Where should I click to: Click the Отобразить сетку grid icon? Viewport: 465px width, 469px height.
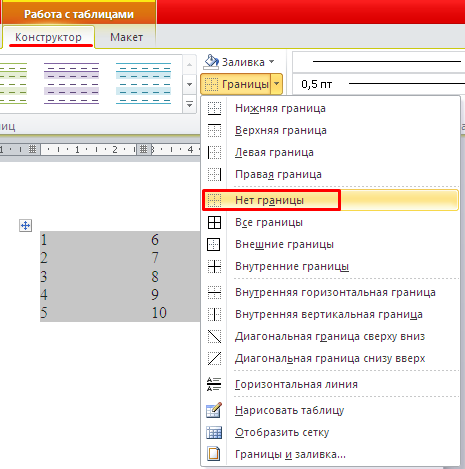[214, 432]
